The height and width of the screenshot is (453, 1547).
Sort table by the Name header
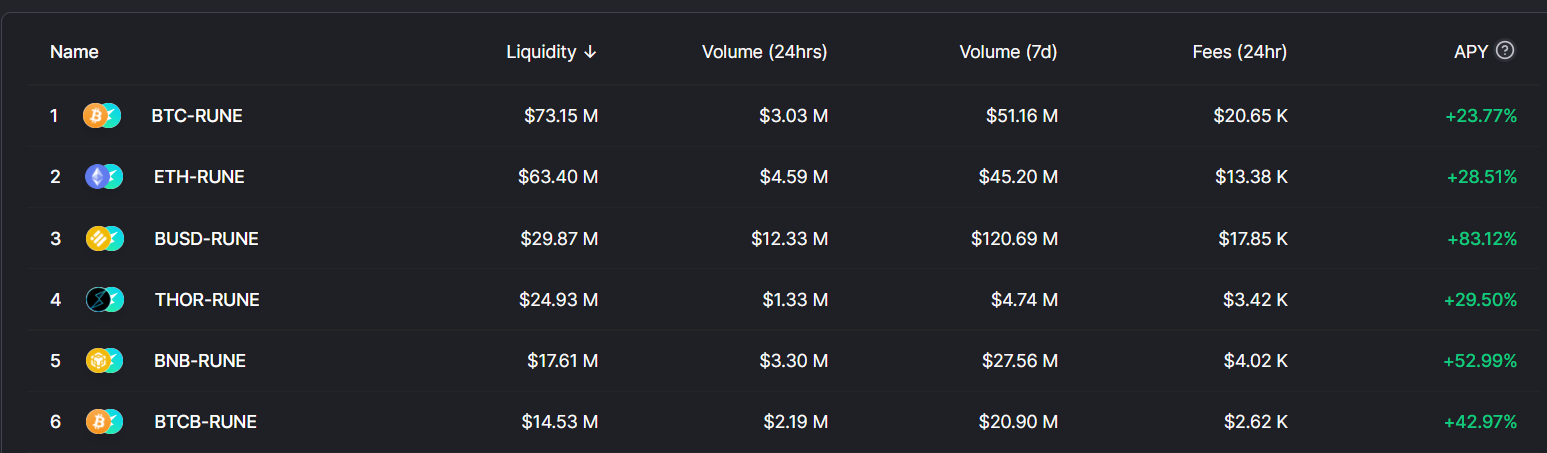click(74, 52)
